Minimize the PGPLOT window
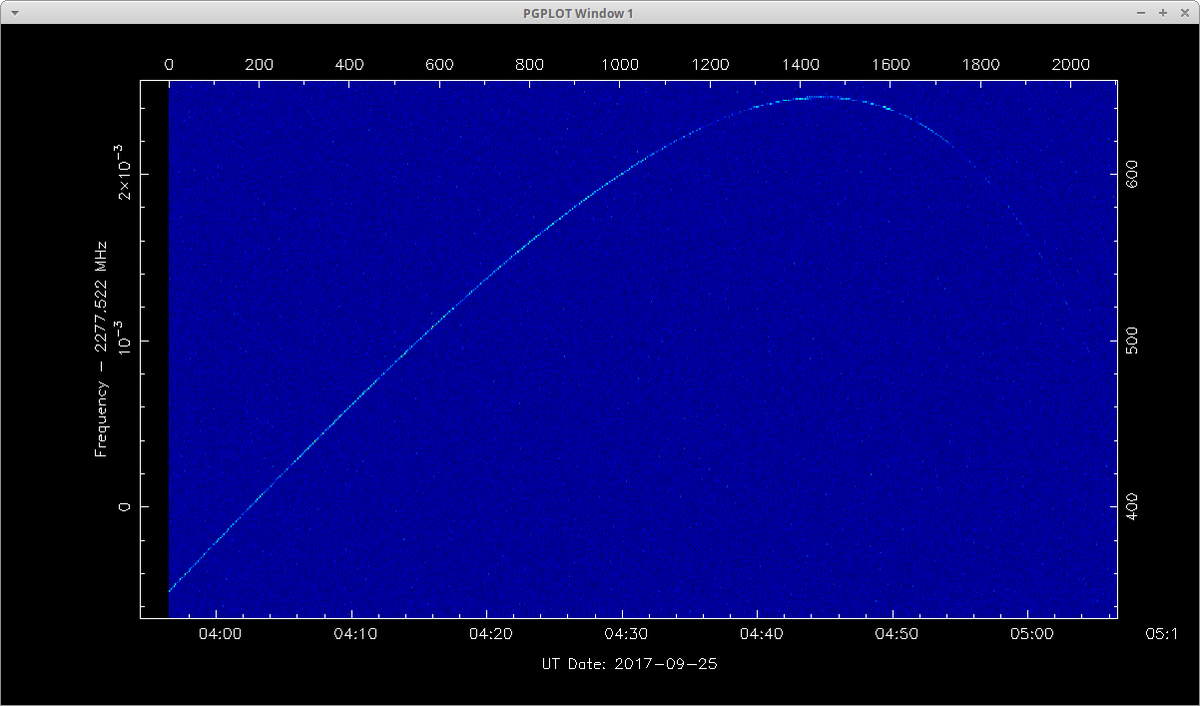Screen dimensions: 1200x706 click(x=1141, y=13)
